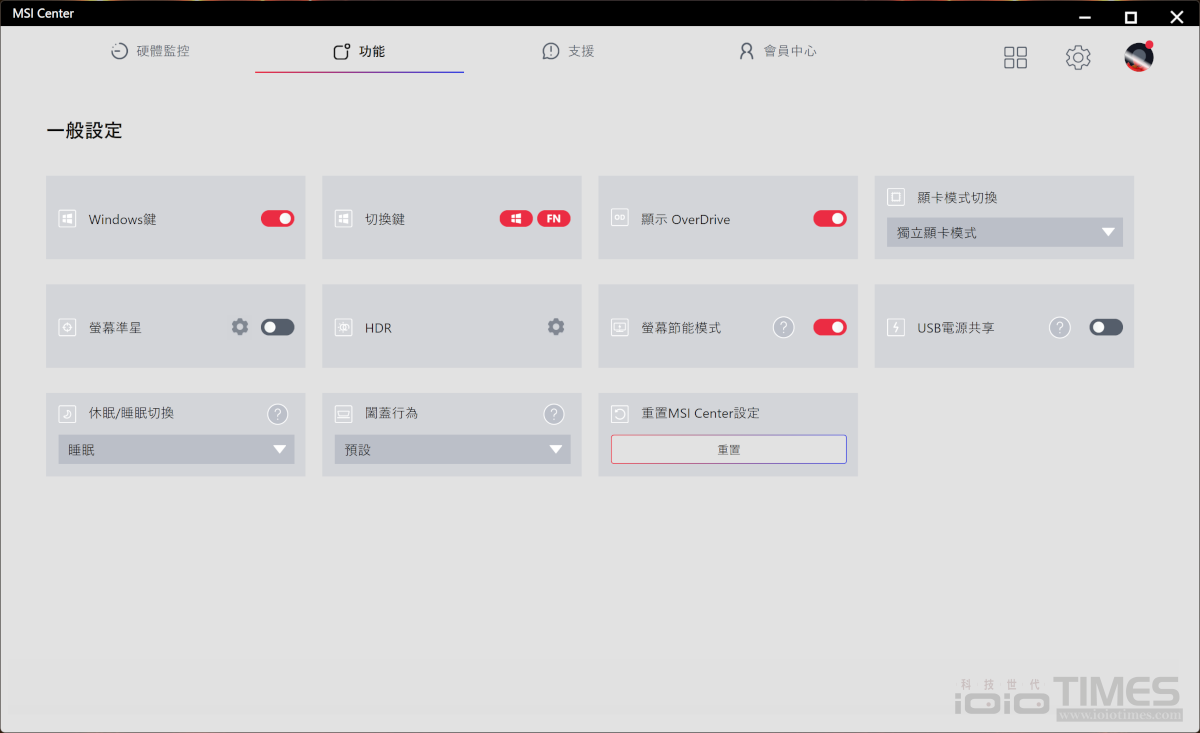Click the HDR card icon
Screen dimensions: 1200x733
343,327
